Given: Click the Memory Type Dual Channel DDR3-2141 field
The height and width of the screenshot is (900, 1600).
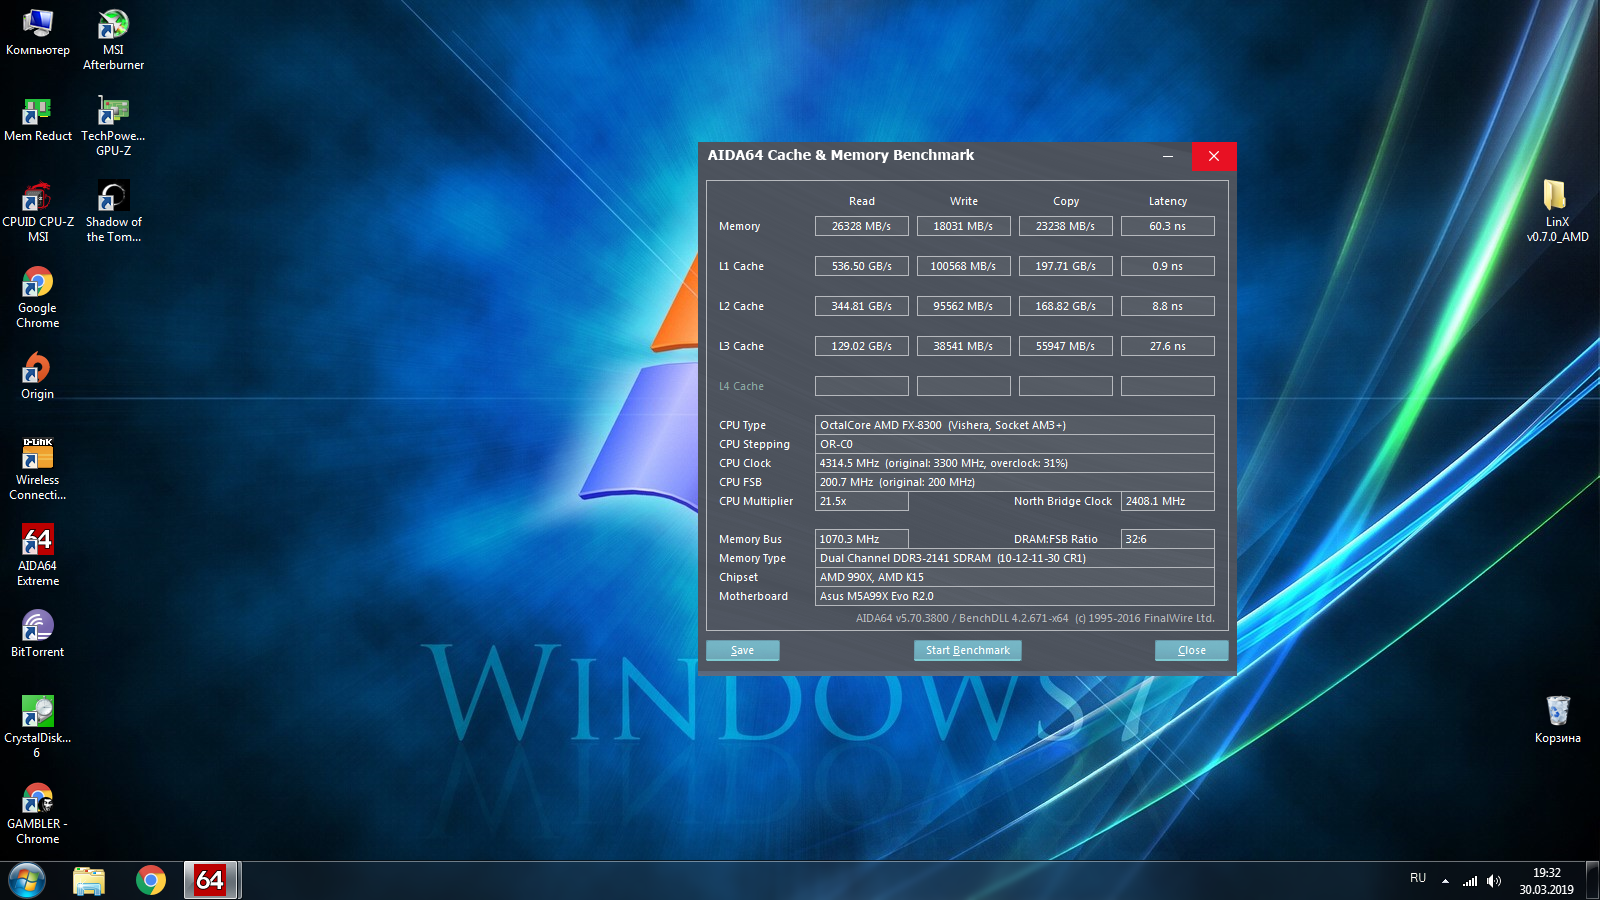Looking at the screenshot, I should coord(1015,558).
